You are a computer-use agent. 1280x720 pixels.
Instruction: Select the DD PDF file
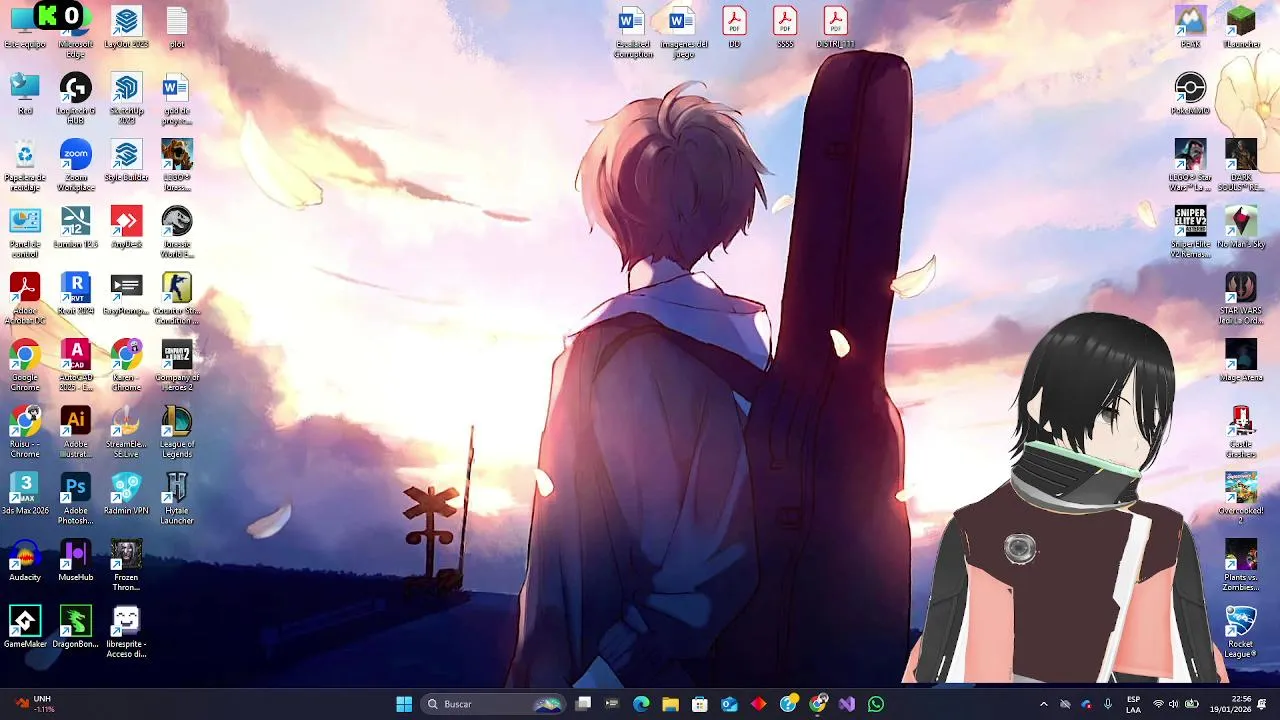pos(734,28)
